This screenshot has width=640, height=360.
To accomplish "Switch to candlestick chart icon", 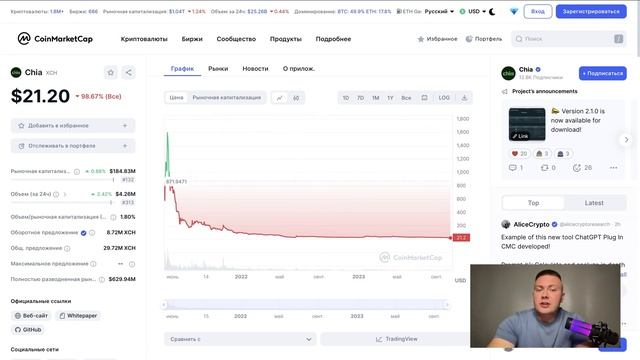I will coord(296,98).
